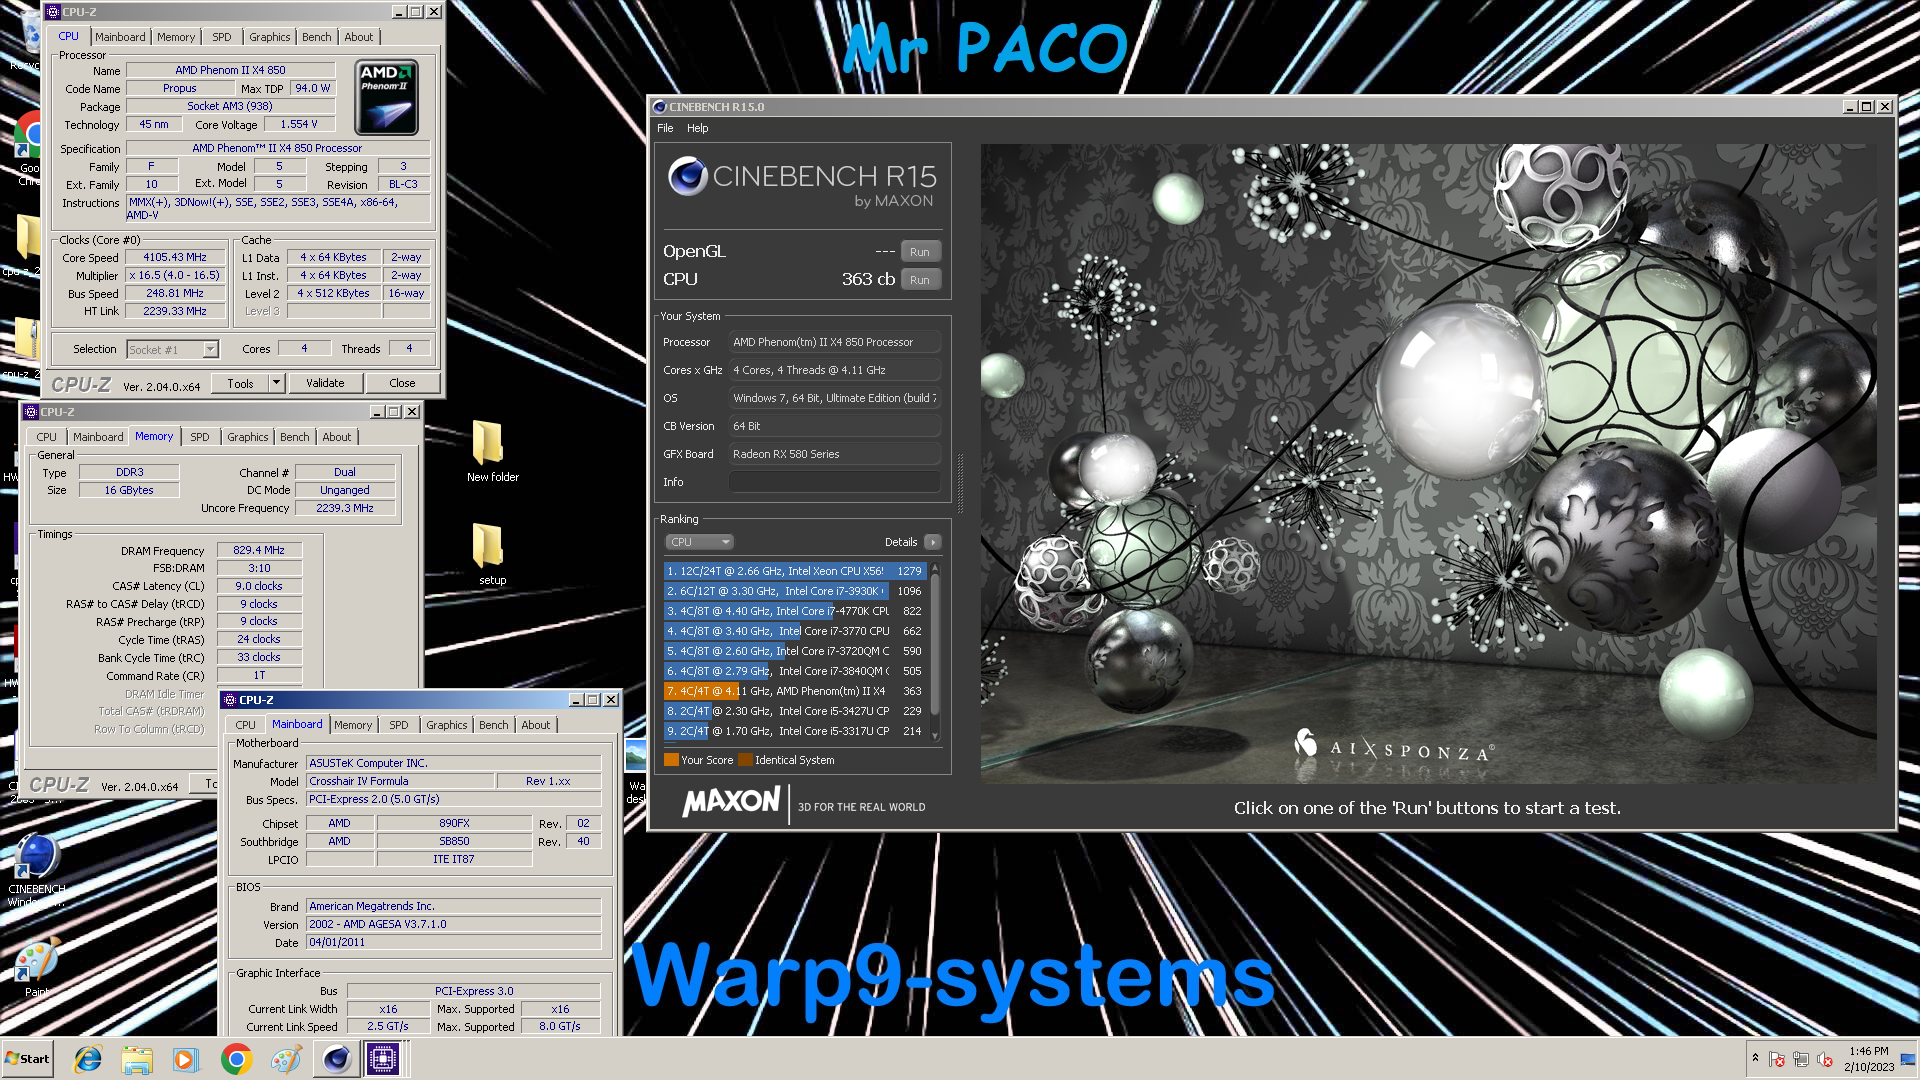Click the Crosshair IV Formula model field

pyautogui.click(x=400, y=781)
